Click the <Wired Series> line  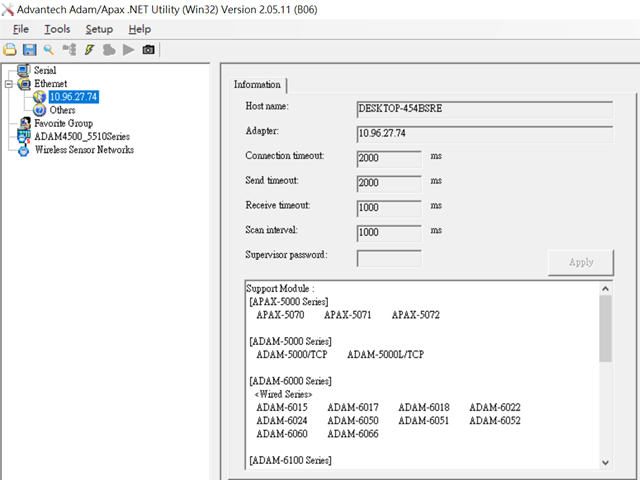(283, 394)
